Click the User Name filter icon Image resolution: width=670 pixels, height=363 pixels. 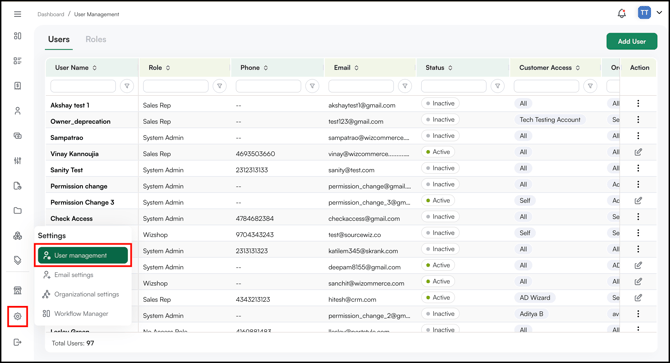(x=127, y=86)
